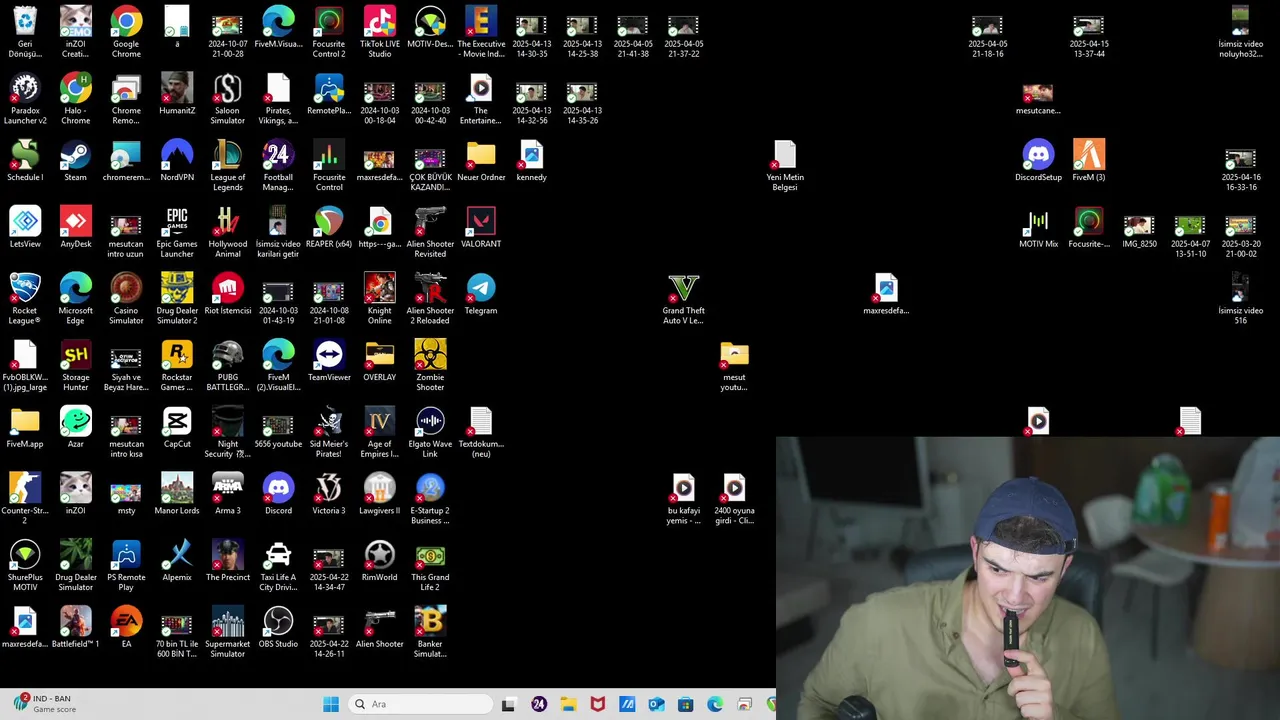Open the Discord desktop shortcut
The height and width of the screenshot is (720, 1280).
(x=278, y=493)
